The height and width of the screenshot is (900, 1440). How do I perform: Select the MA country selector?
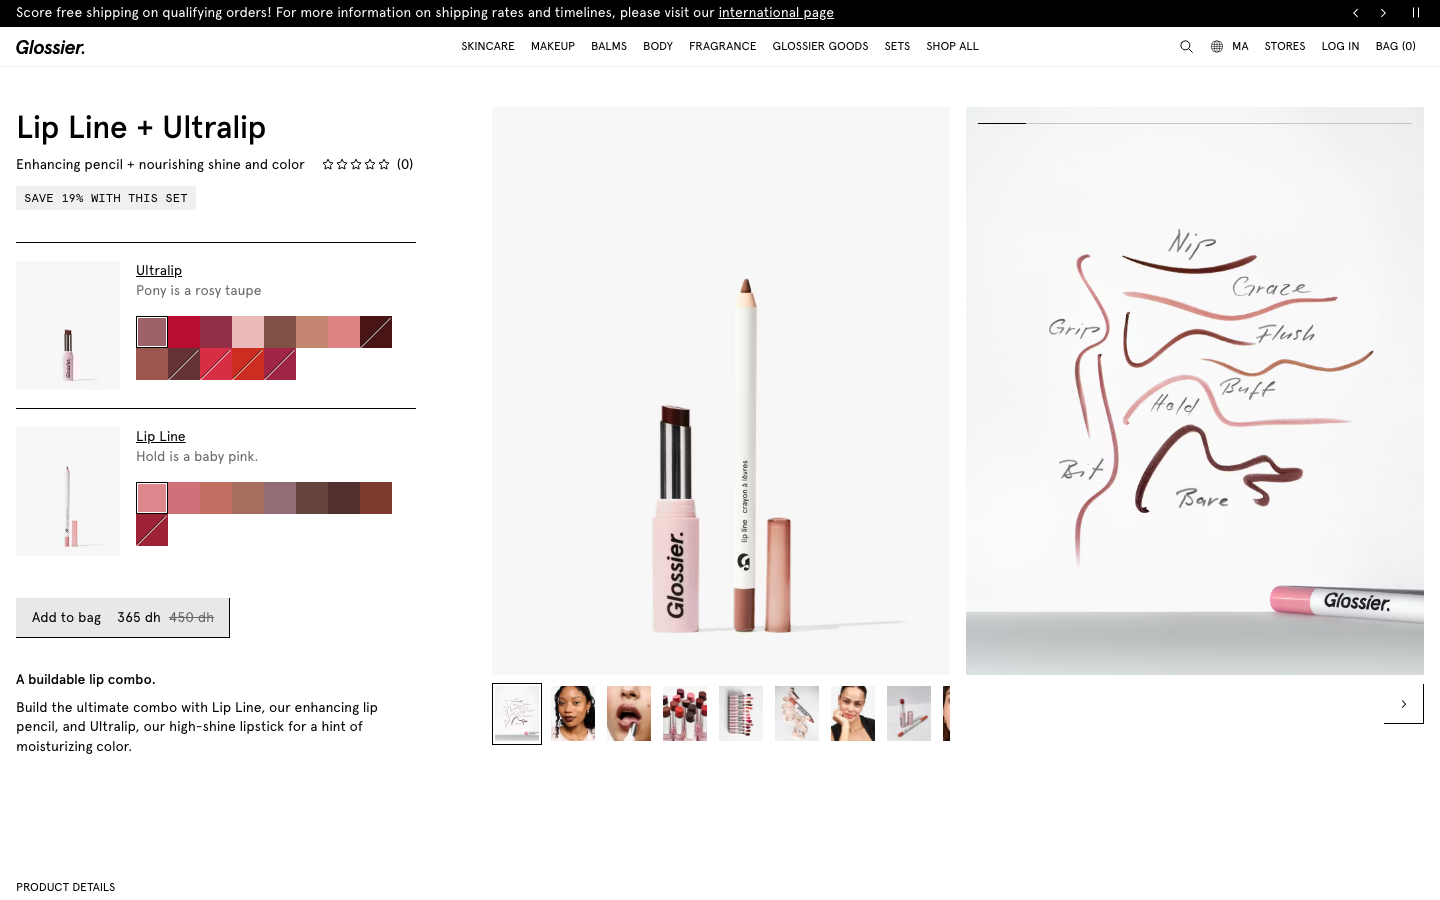tap(1240, 46)
